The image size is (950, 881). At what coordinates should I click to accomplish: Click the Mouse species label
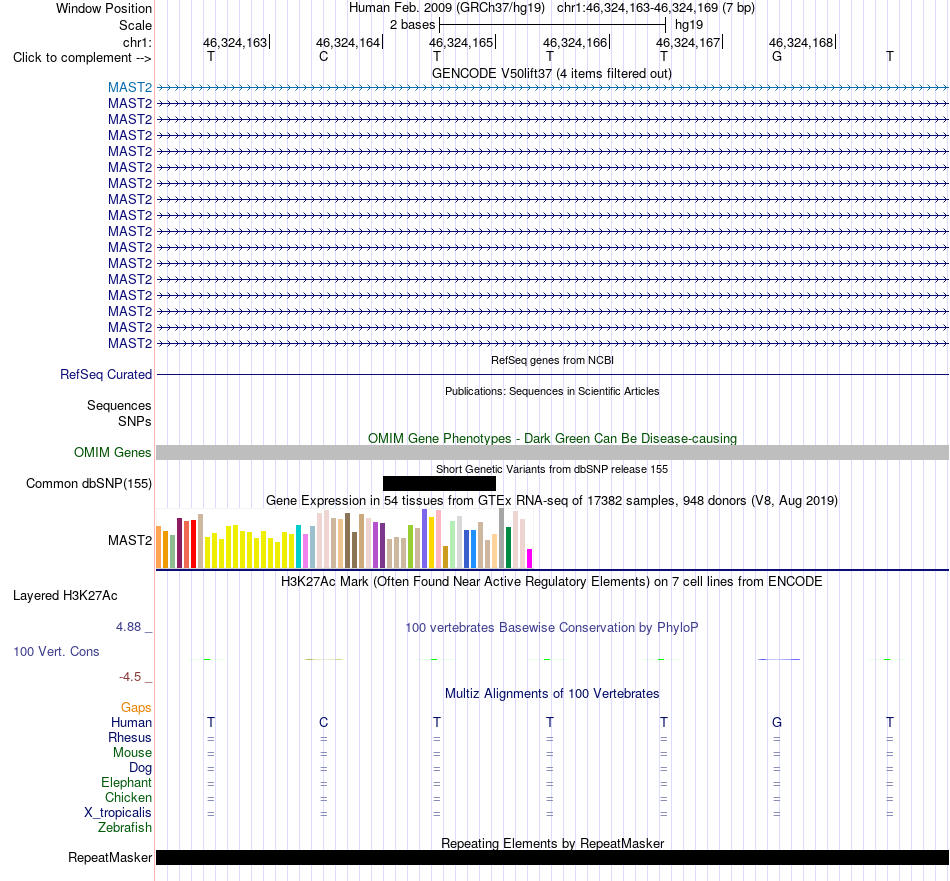132,753
